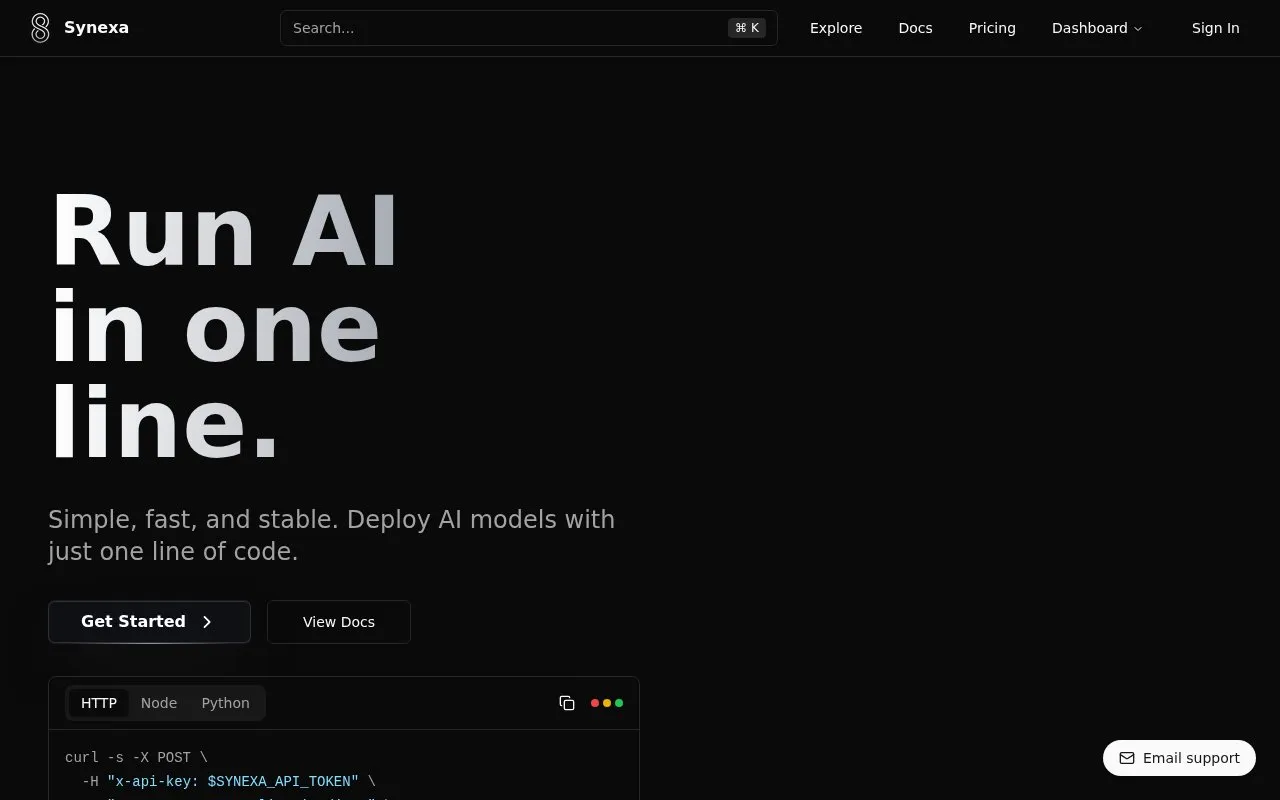
Task: Click the ⌘ K shortcut badge
Action: [x=747, y=28]
